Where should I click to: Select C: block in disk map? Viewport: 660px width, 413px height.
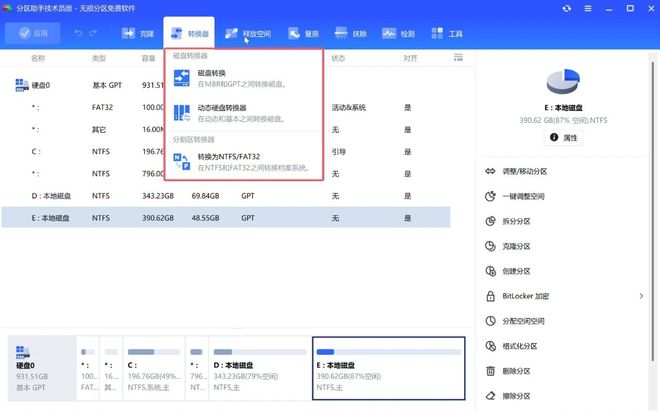[154, 368]
